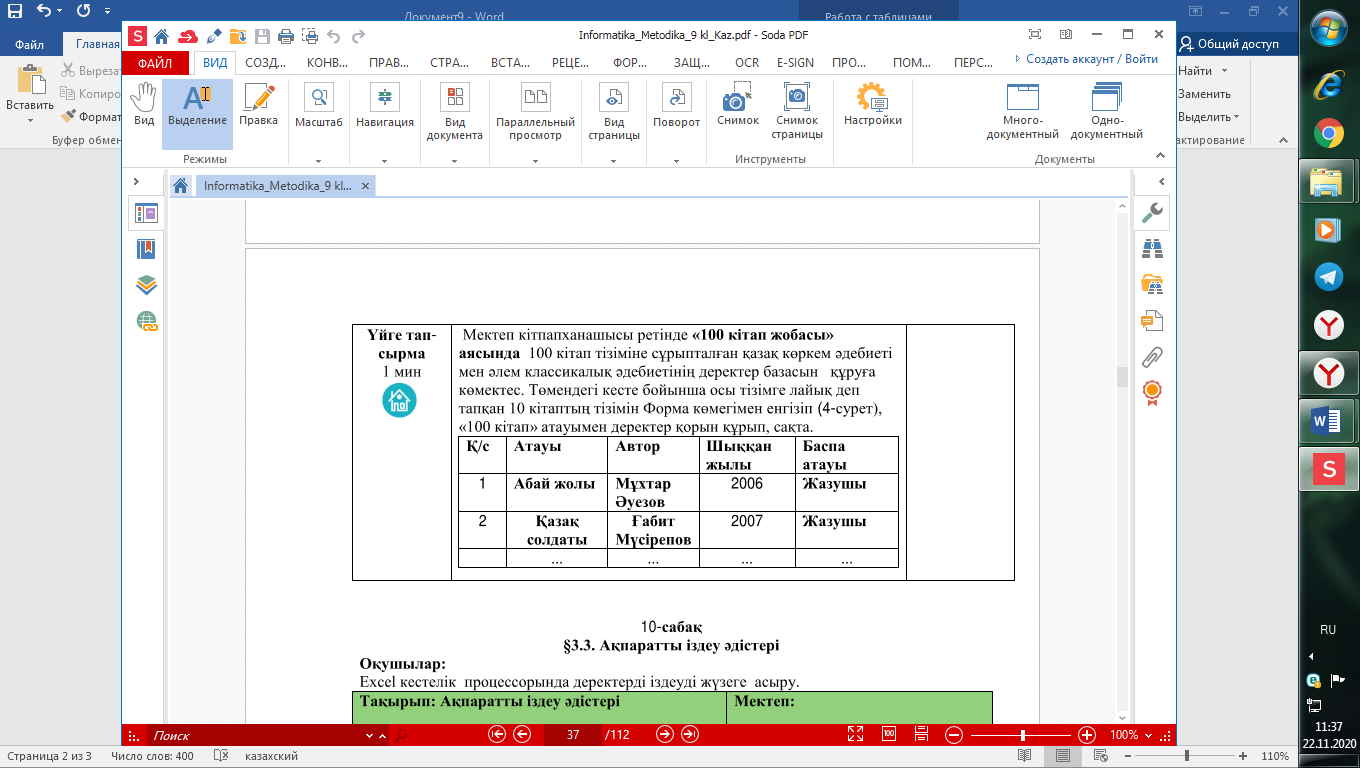Click the pen signing icon in quick access toolbar
The height and width of the screenshot is (768, 1360).
(213, 37)
